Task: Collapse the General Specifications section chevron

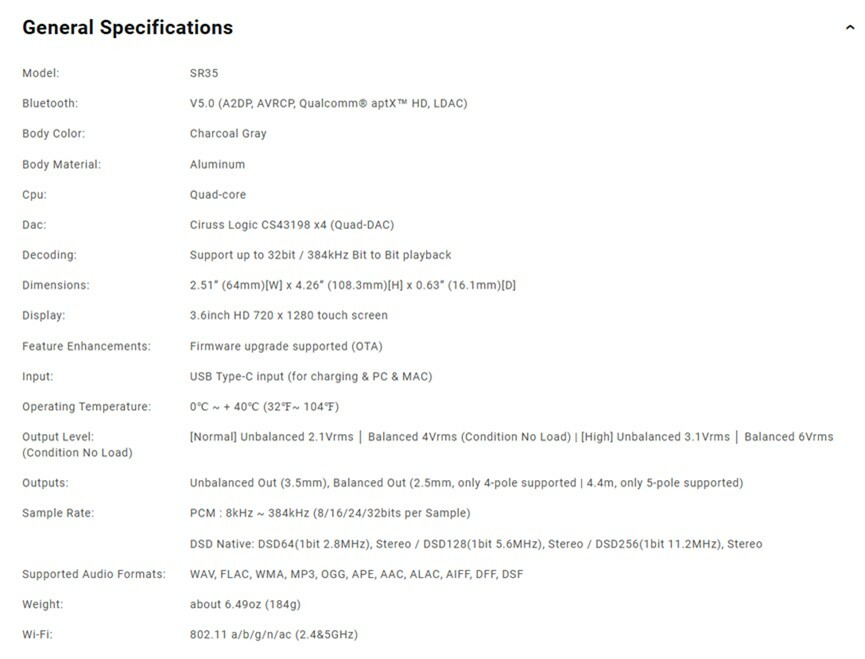Action: (850, 28)
